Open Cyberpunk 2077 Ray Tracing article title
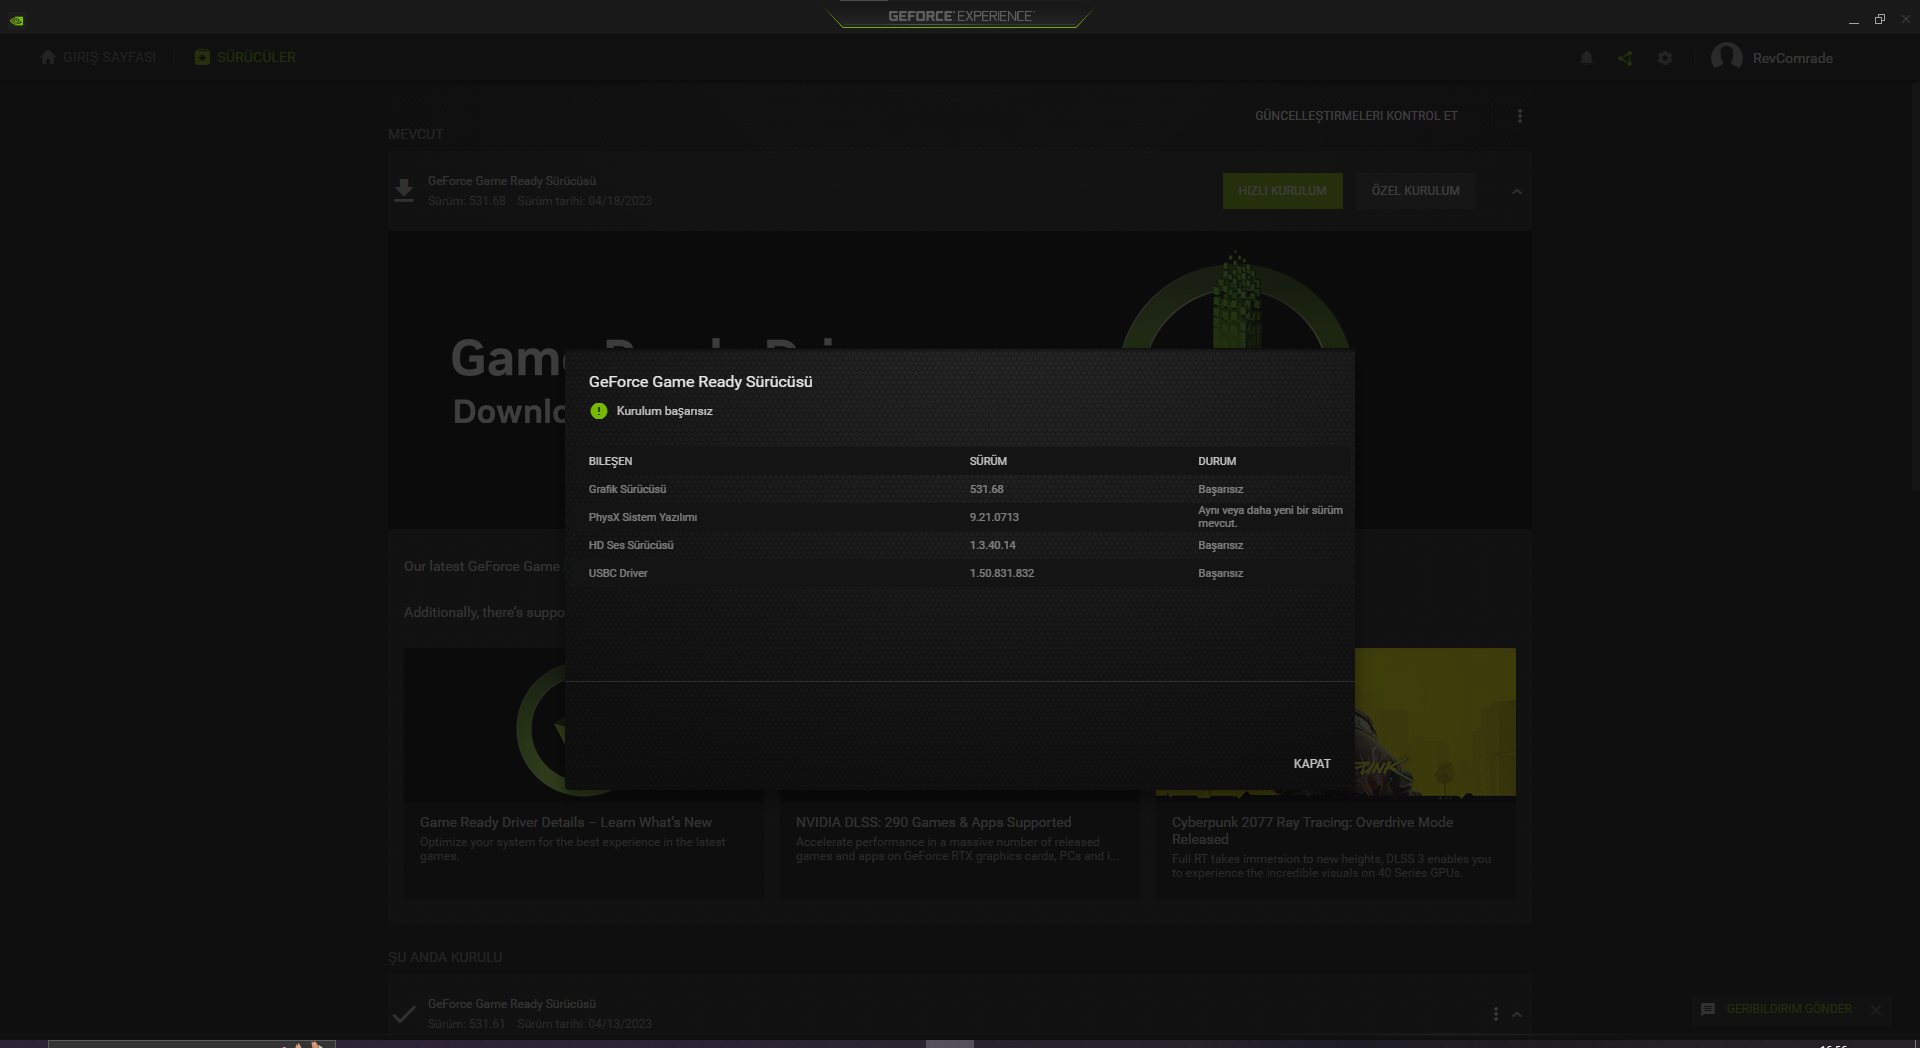Viewport: 1920px width, 1048px height. (x=1312, y=830)
